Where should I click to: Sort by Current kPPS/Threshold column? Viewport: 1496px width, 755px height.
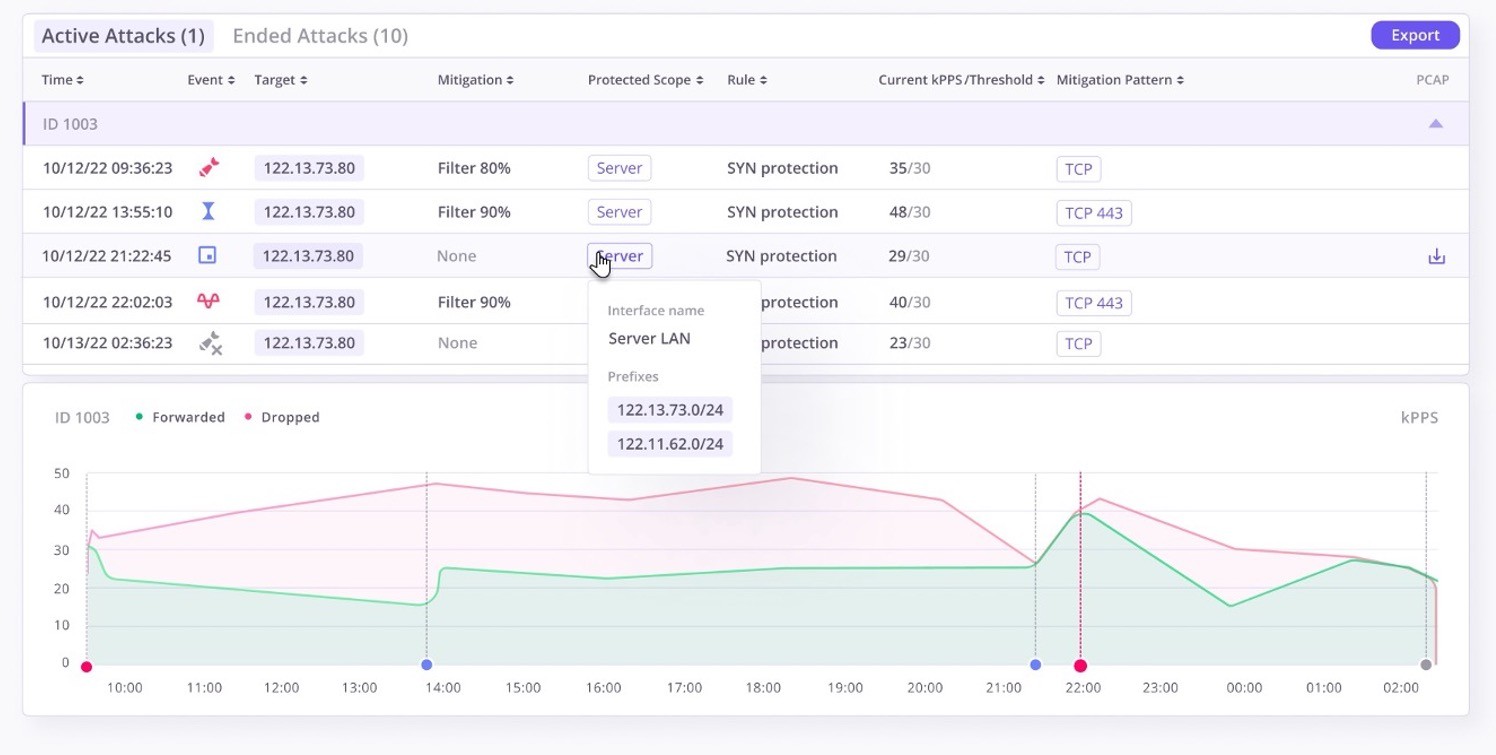(x=1040, y=79)
